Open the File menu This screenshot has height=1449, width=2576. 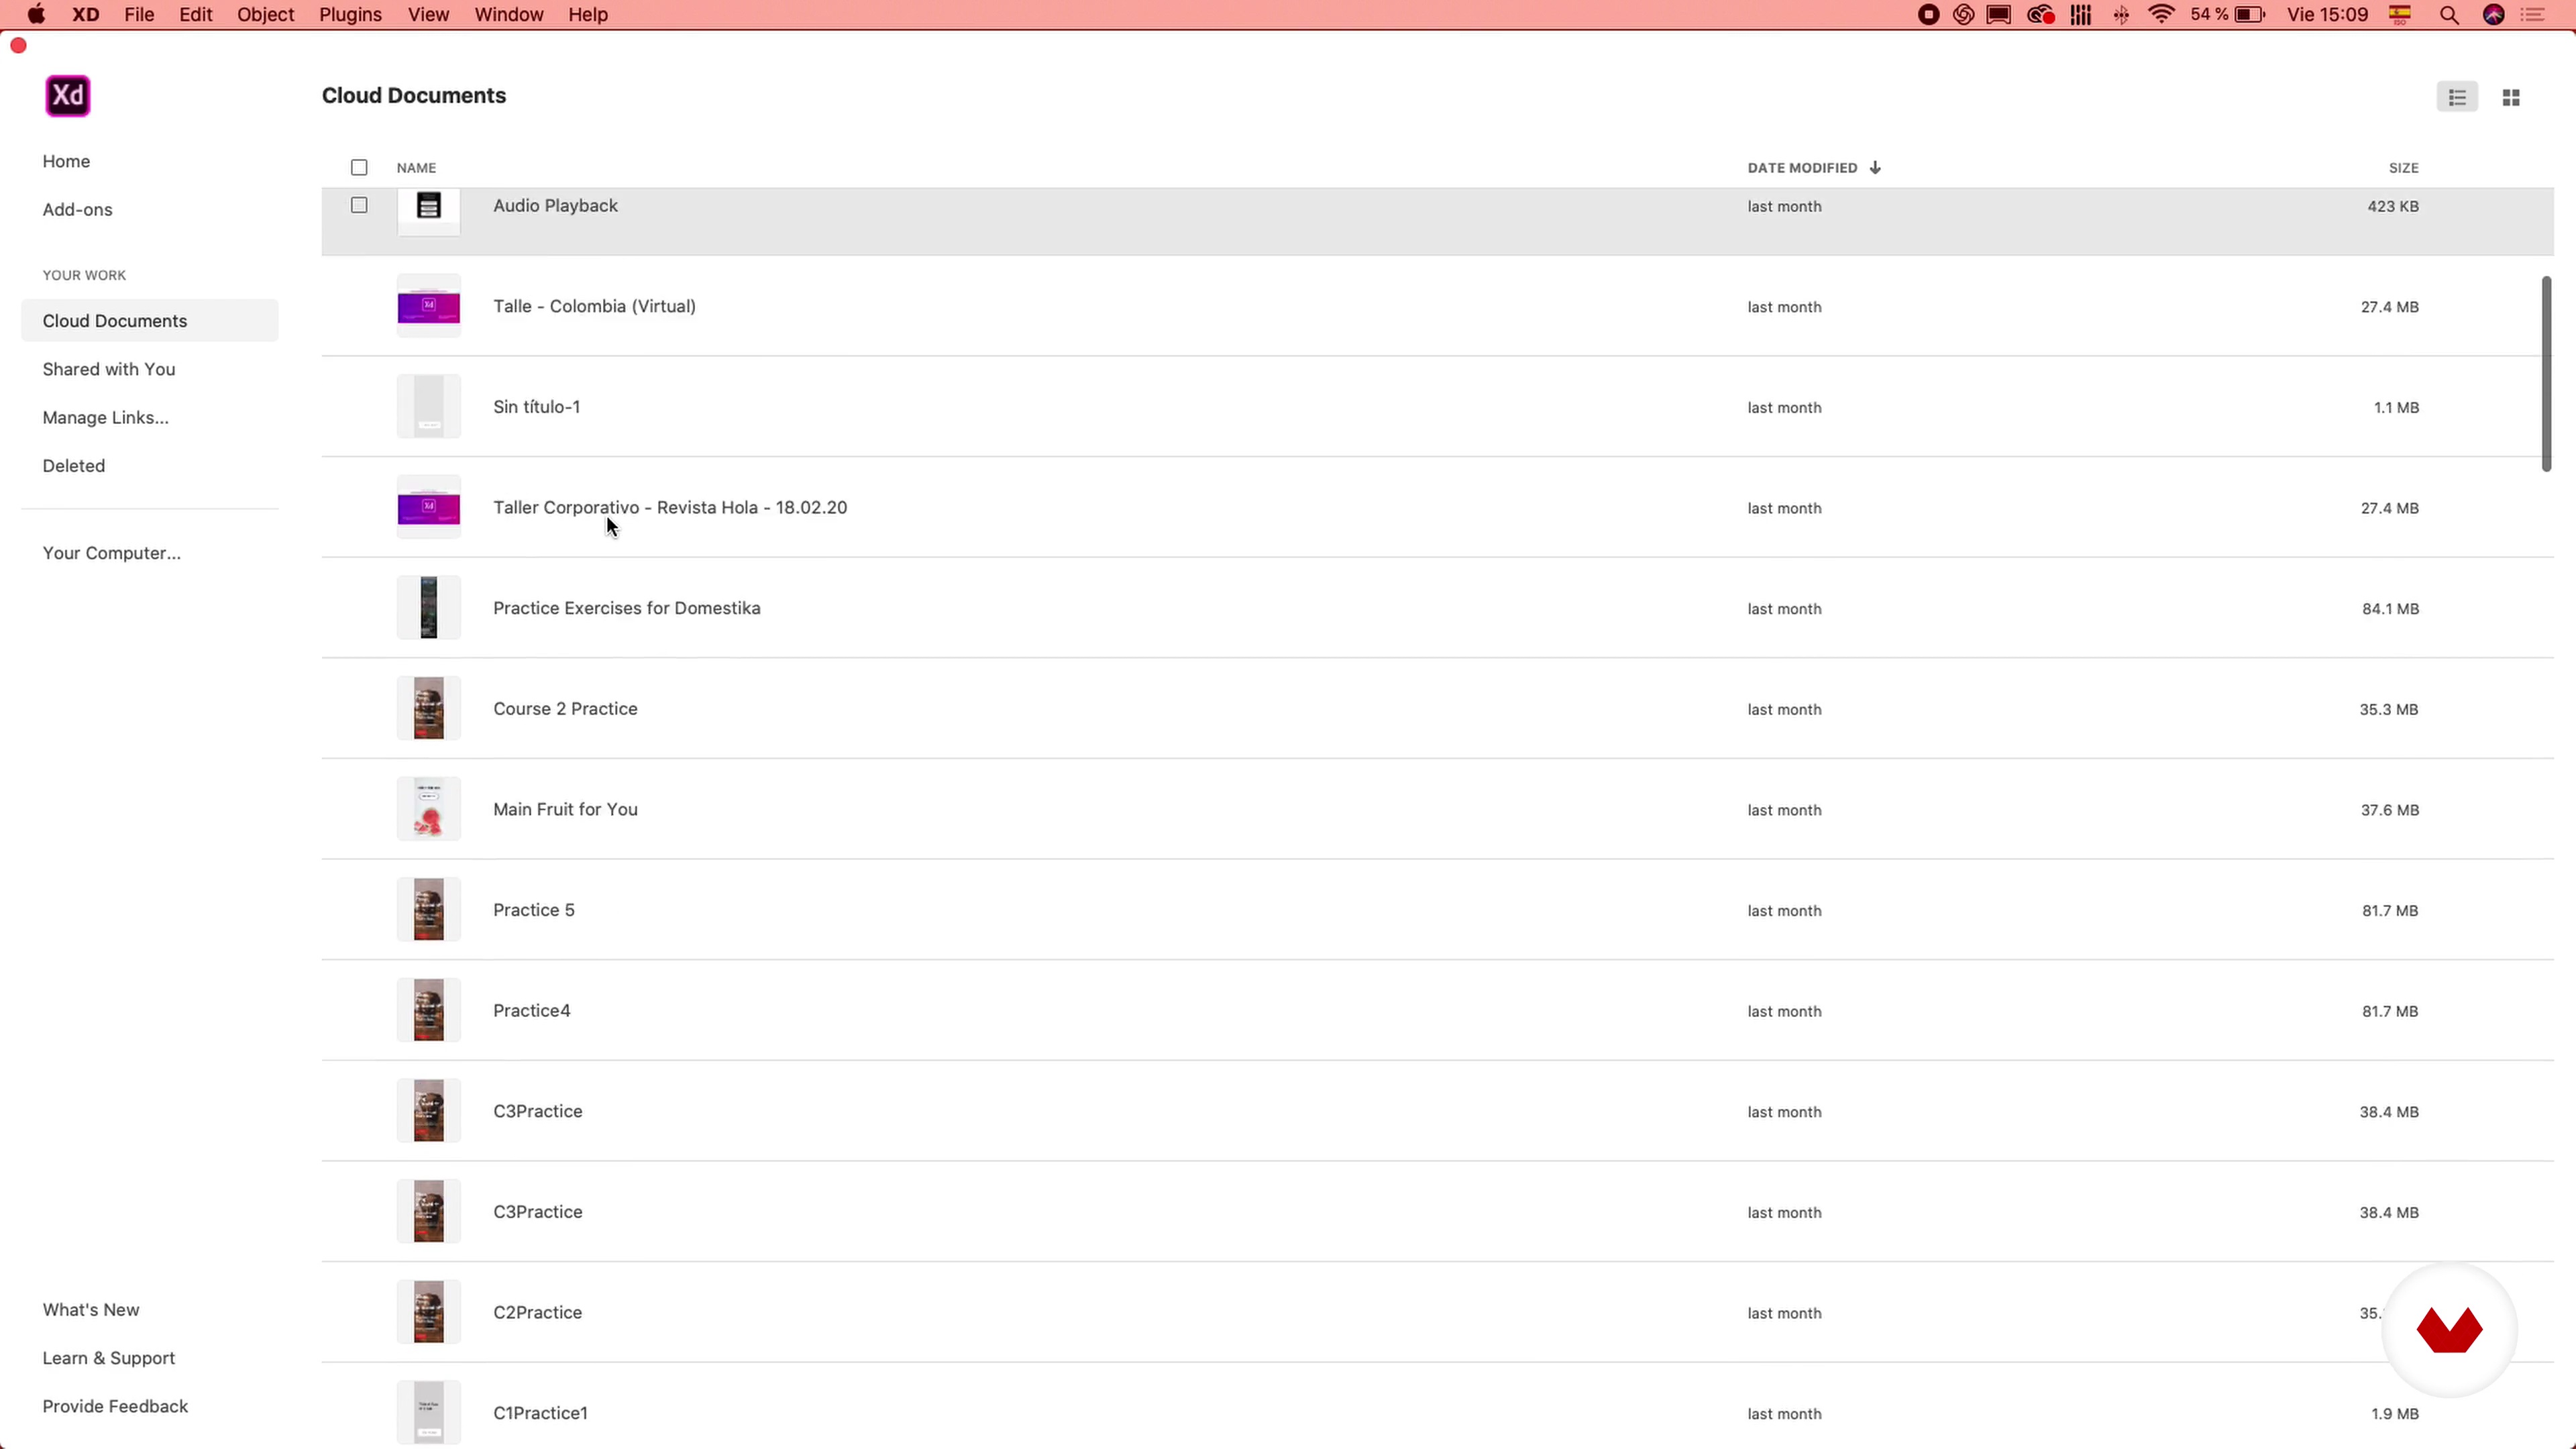click(x=139, y=14)
